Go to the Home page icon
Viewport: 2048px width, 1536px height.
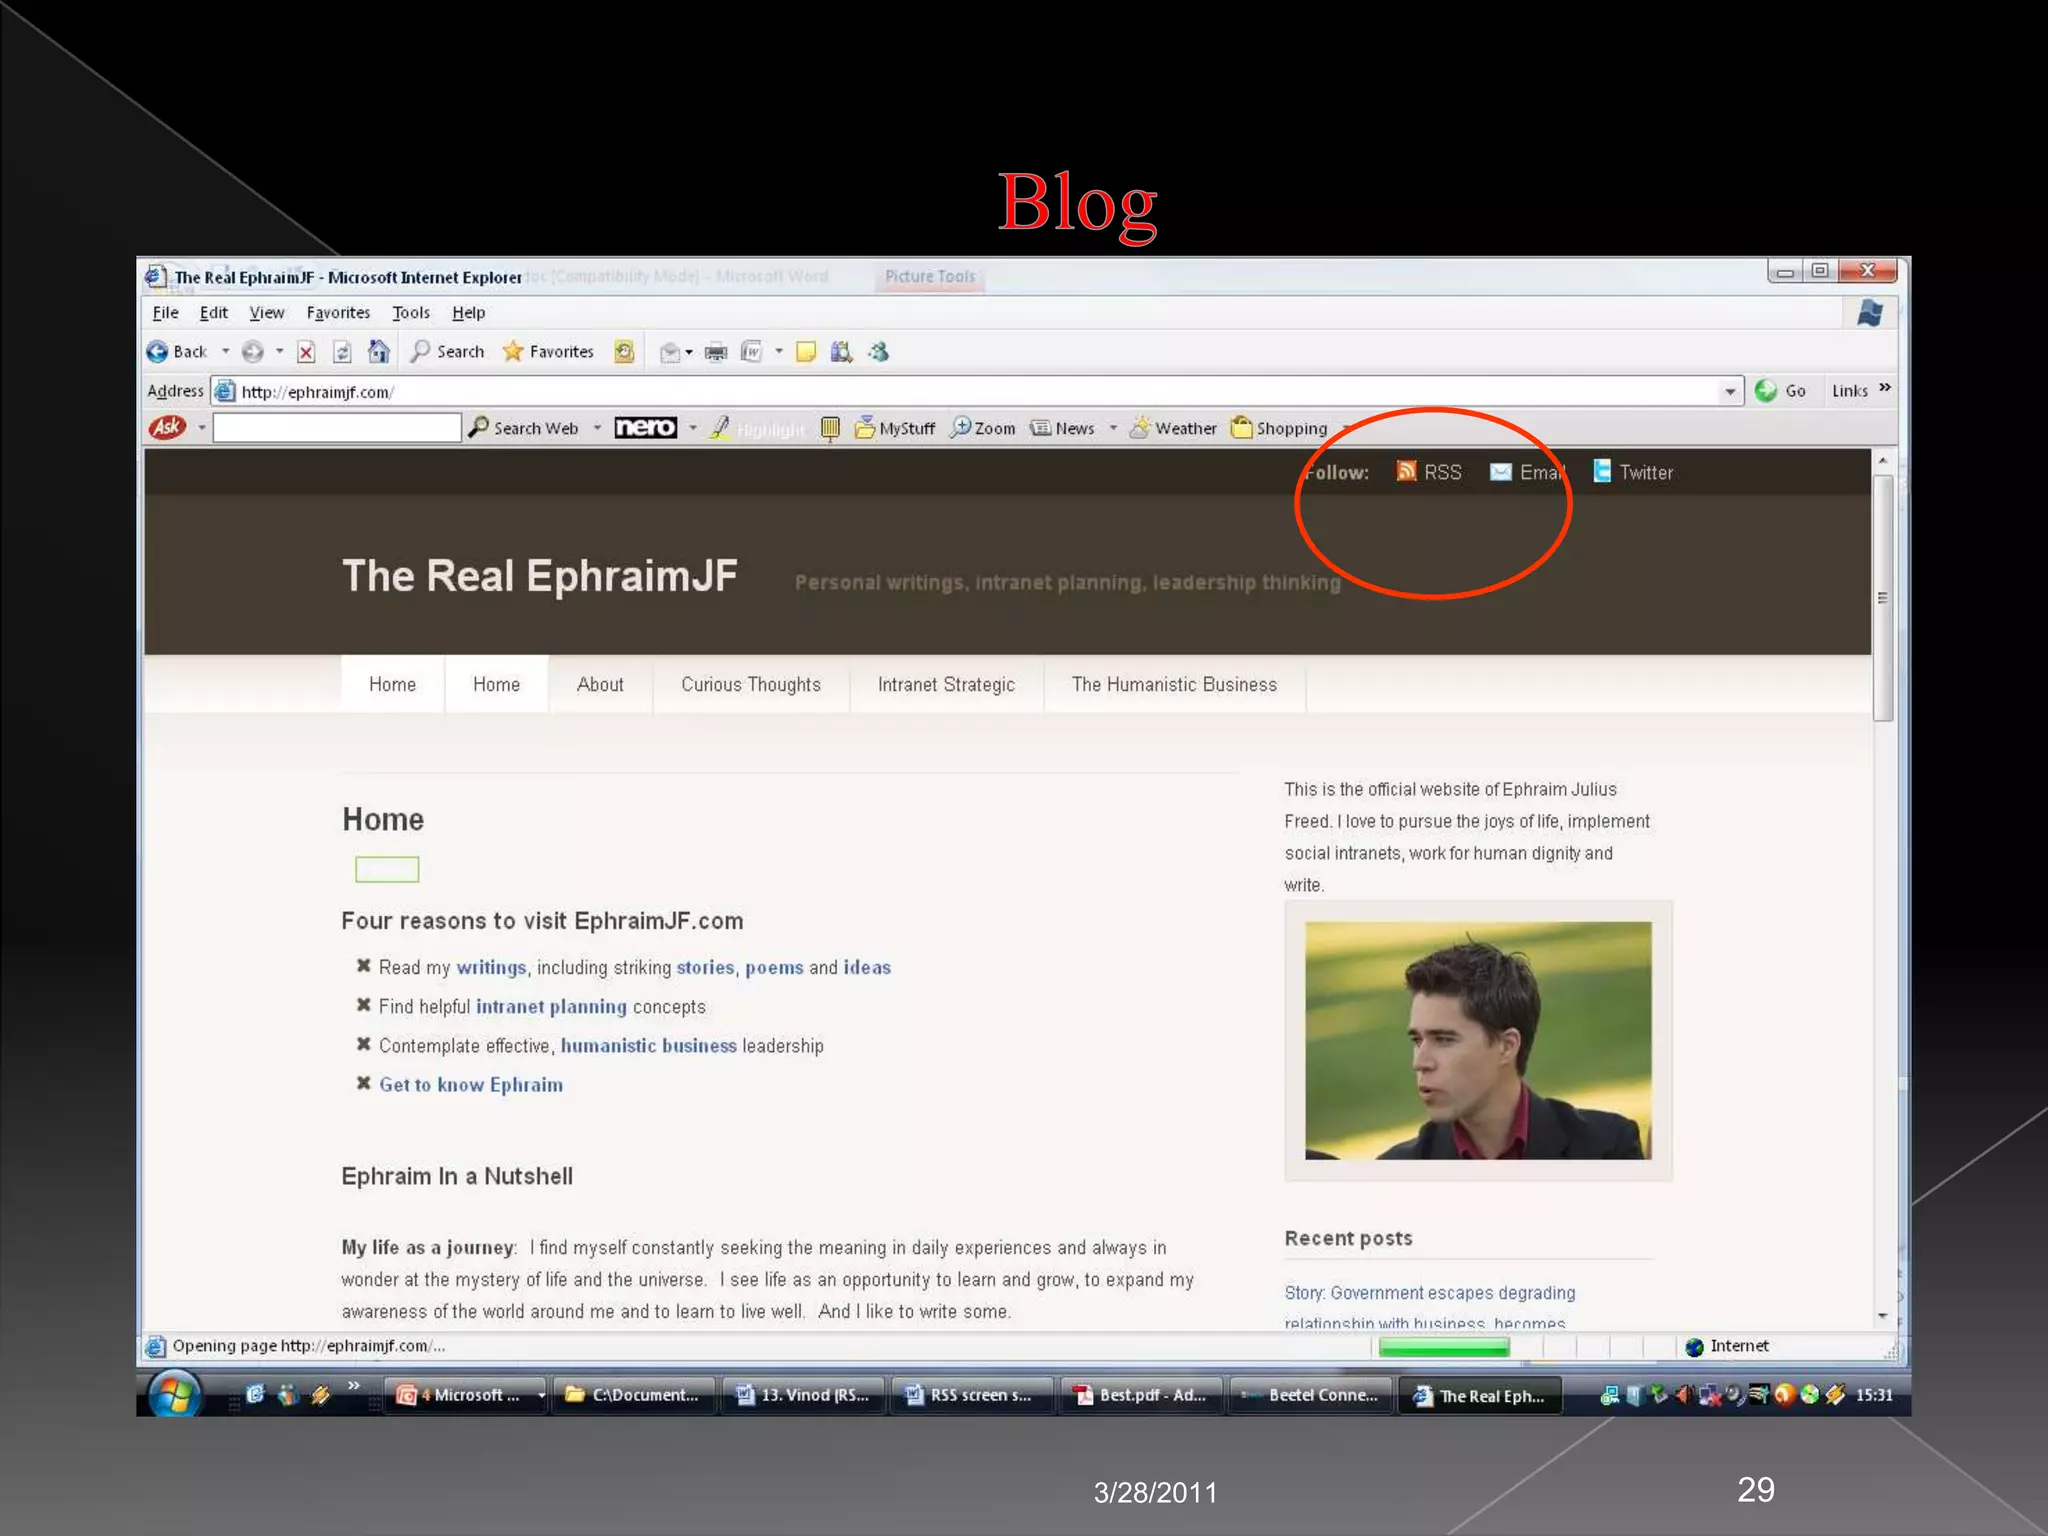[x=378, y=352]
